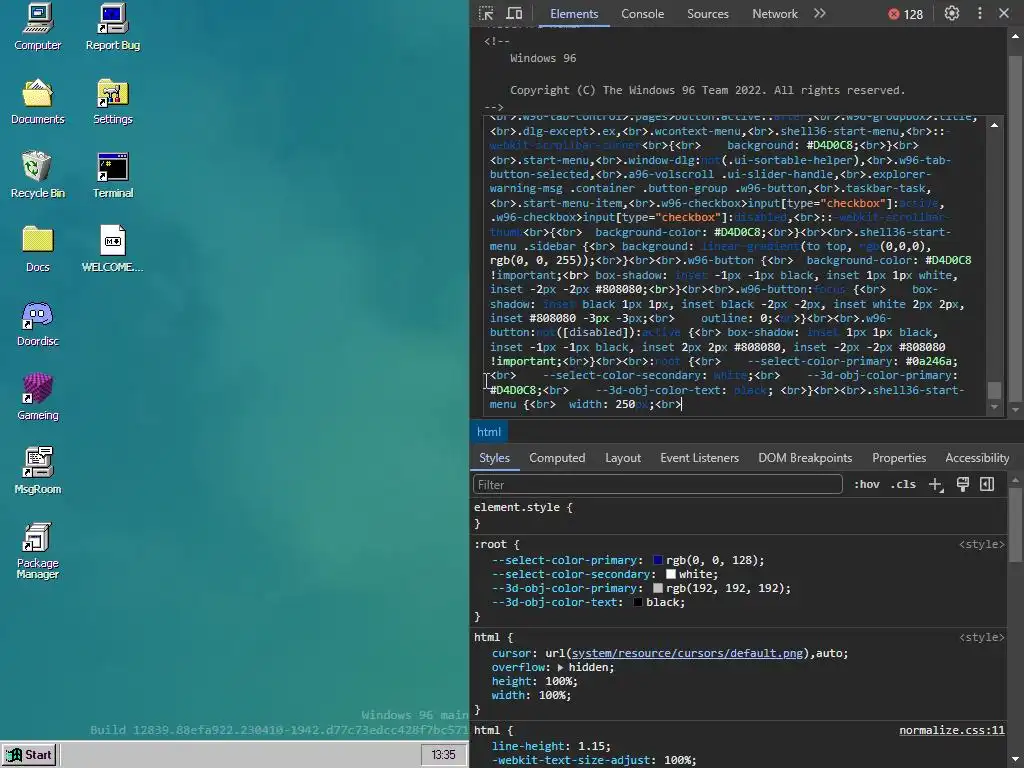Toggle the rendering emulations paintbrush icon
The height and width of the screenshot is (768, 1024).
click(x=963, y=484)
